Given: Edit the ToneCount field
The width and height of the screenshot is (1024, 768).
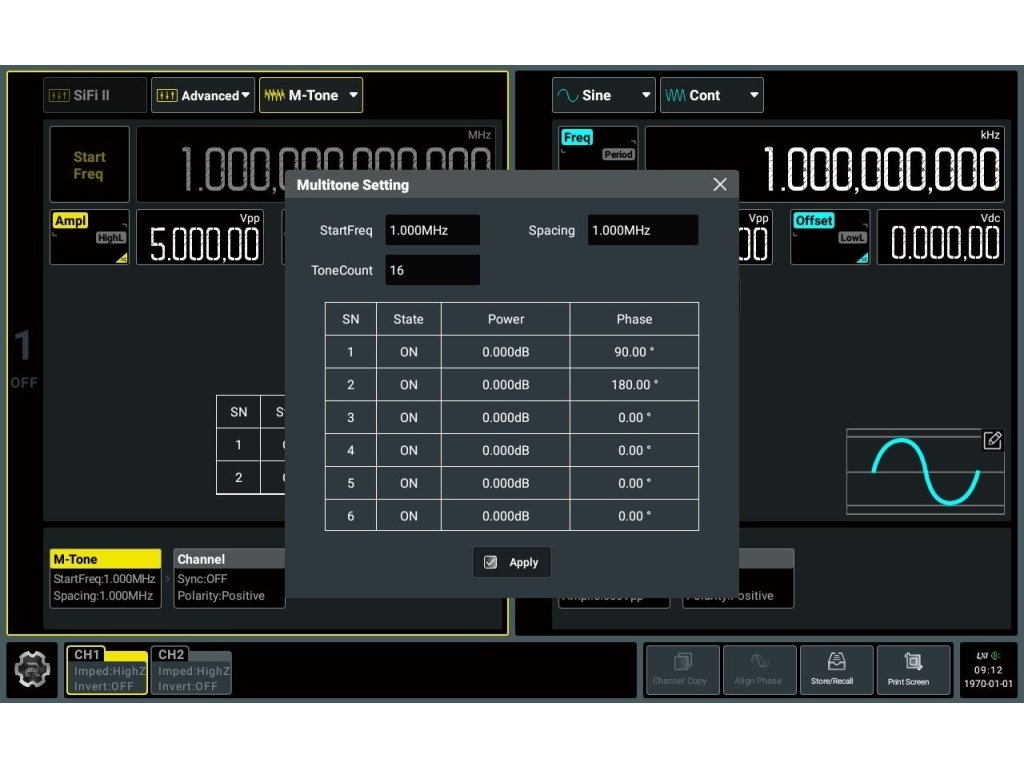Looking at the screenshot, I should (432, 270).
